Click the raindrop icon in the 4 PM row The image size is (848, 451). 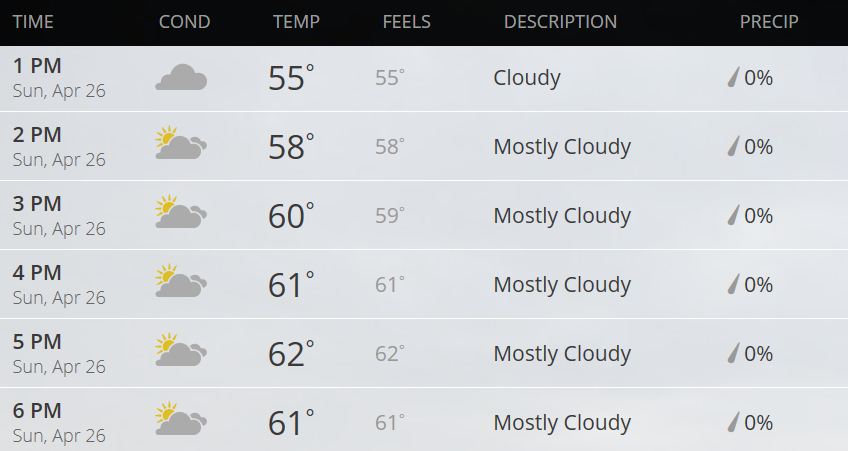click(x=733, y=284)
